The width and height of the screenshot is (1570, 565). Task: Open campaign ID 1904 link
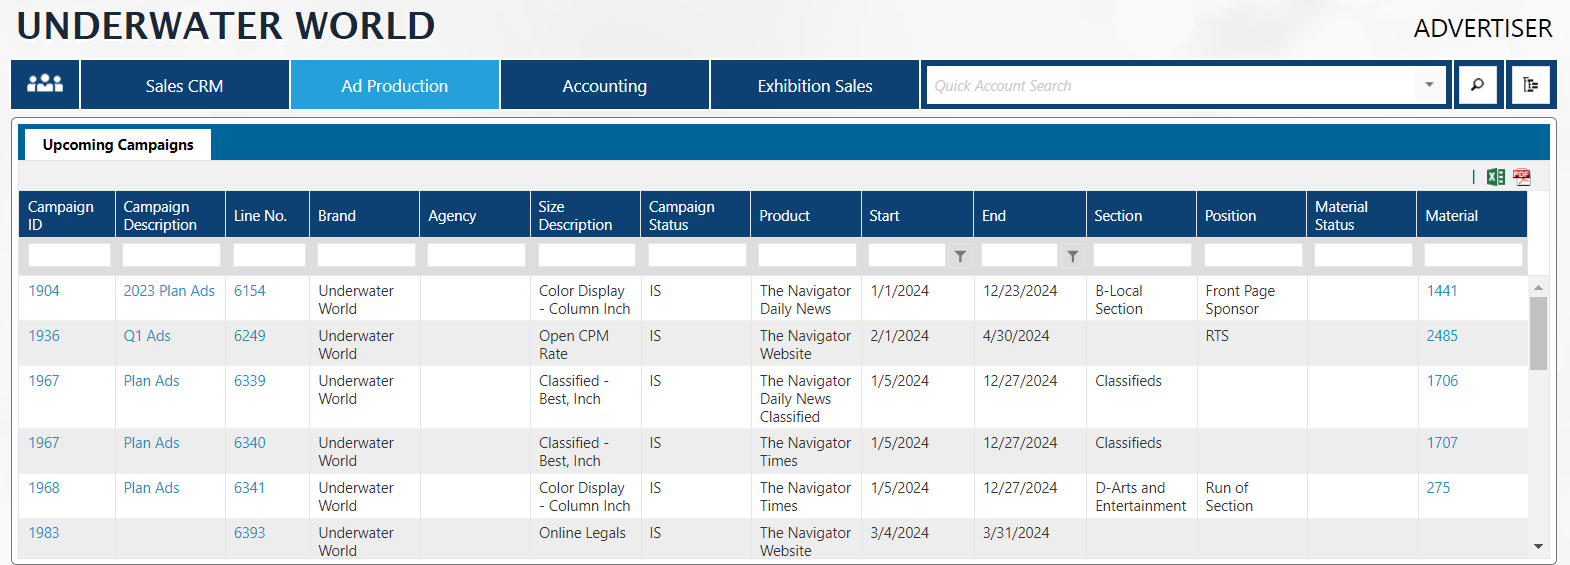[44, 291]
